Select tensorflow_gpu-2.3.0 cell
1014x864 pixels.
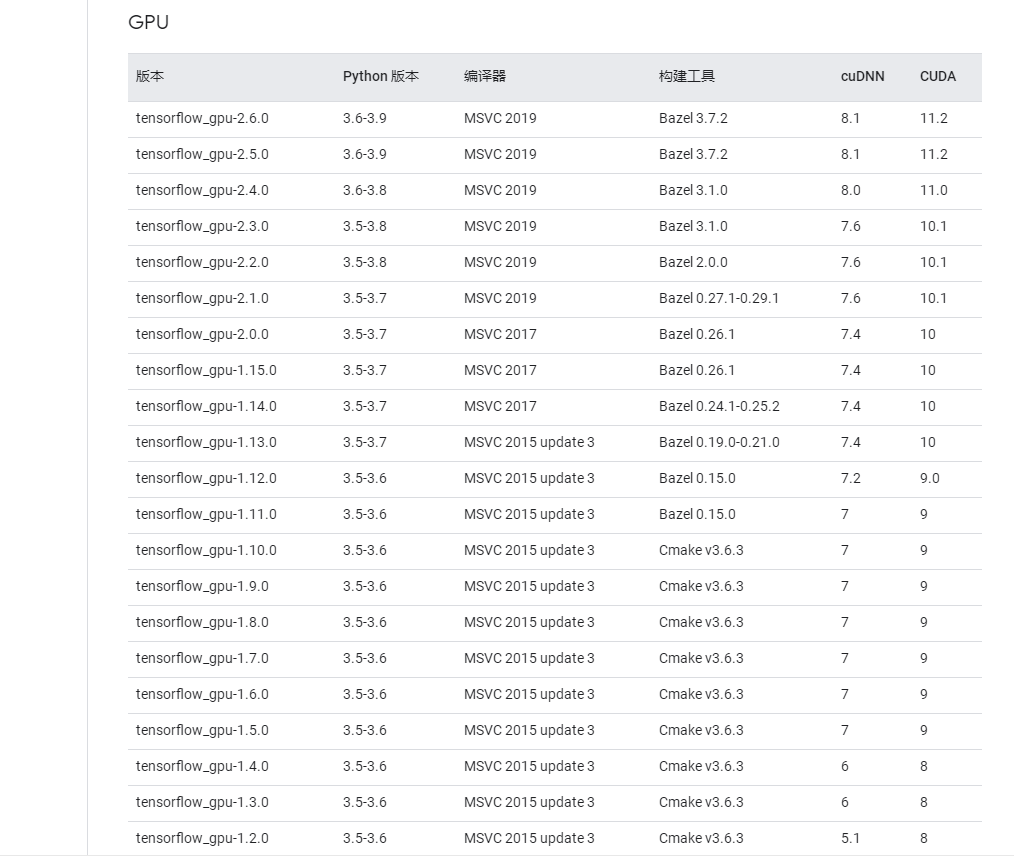(x=202, y=226)
